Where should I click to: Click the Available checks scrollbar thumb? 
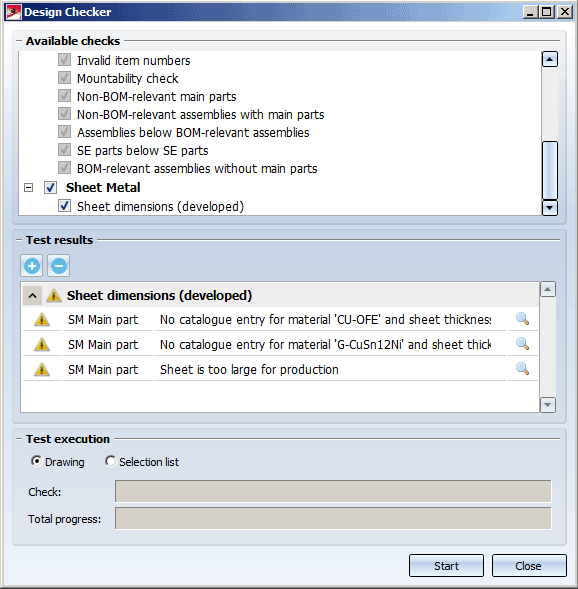pos(550,170)
